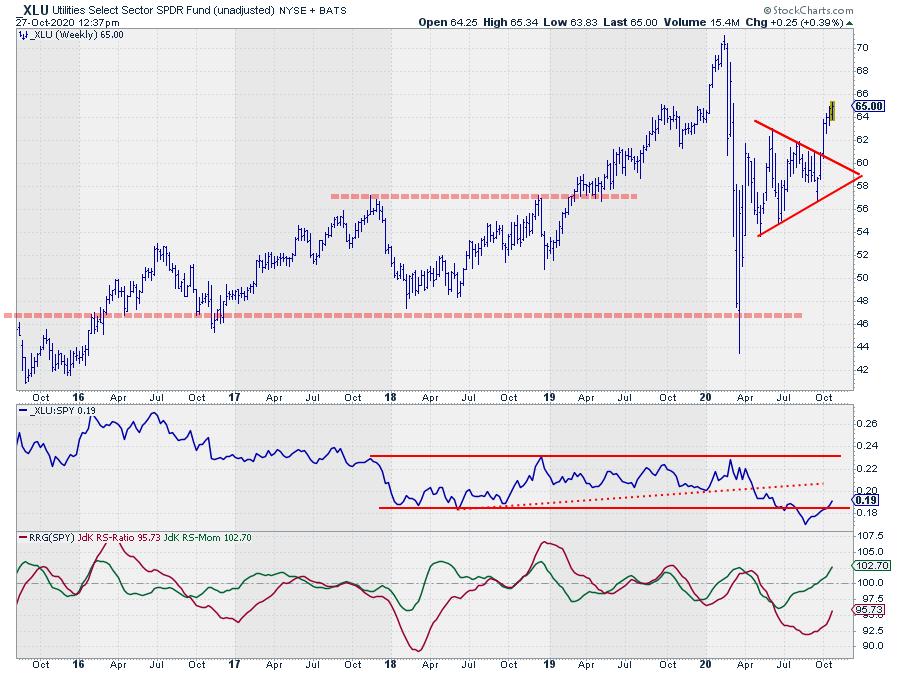Click the yellow highlighted latest price bar
This screenshot has height=673, width=900.
click(831, 110)
